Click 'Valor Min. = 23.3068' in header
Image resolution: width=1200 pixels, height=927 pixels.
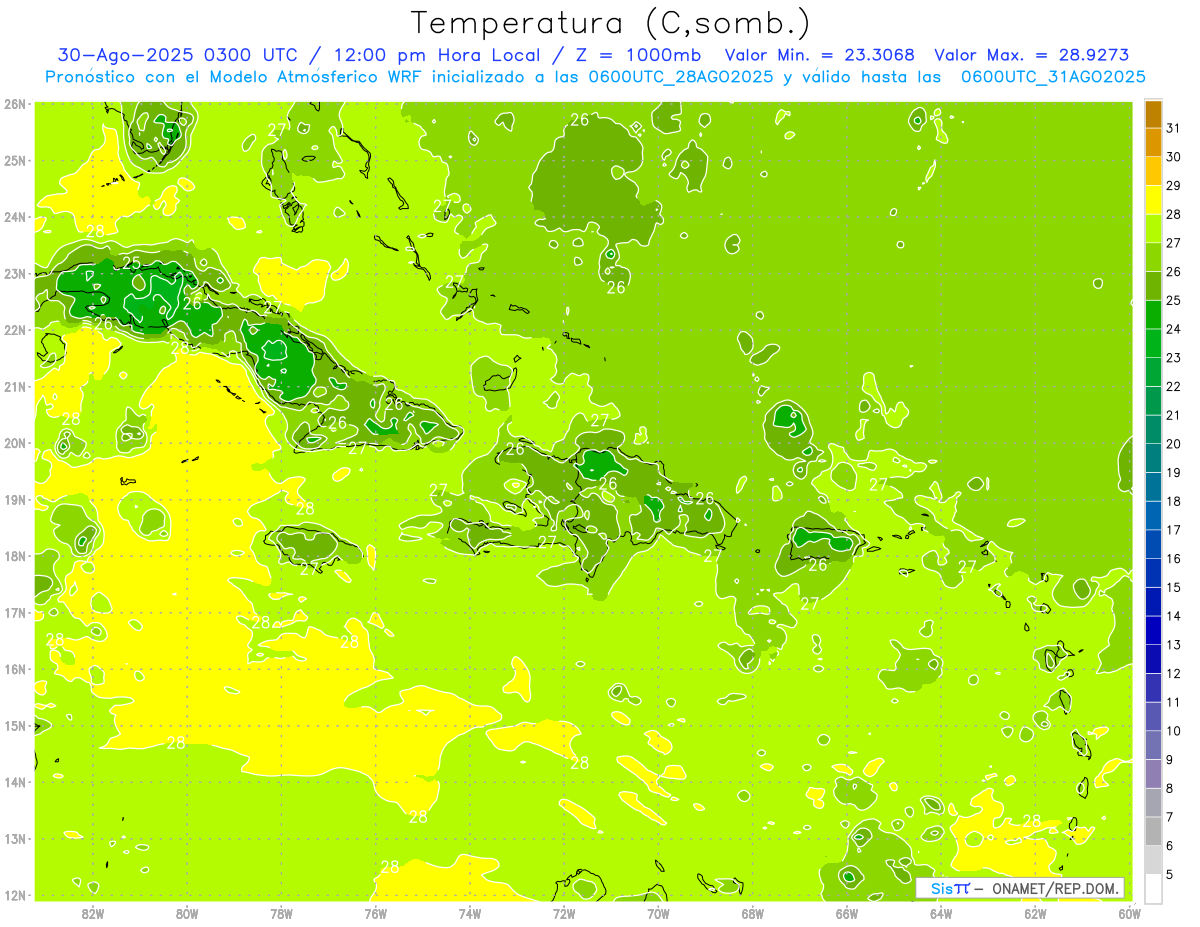(819, 55)
